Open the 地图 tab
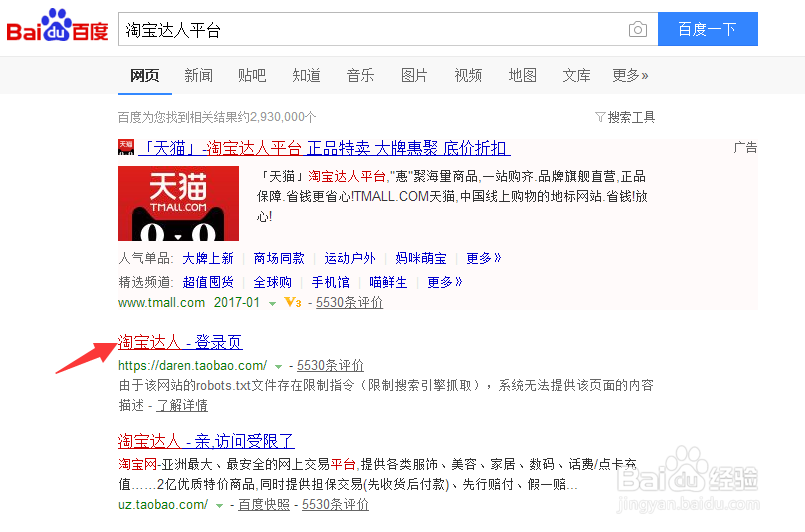 [x=523, y=75]
